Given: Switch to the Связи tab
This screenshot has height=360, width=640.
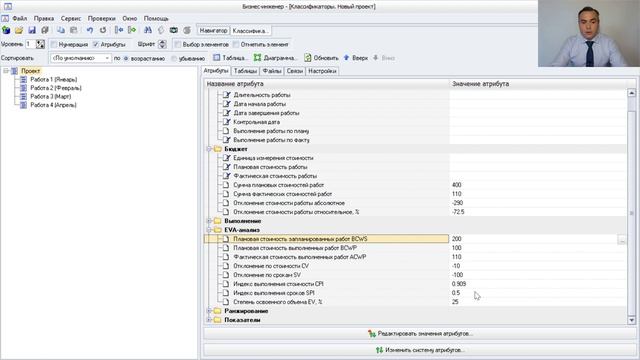Looking at the screenshot, I should (x=295, y=71).
